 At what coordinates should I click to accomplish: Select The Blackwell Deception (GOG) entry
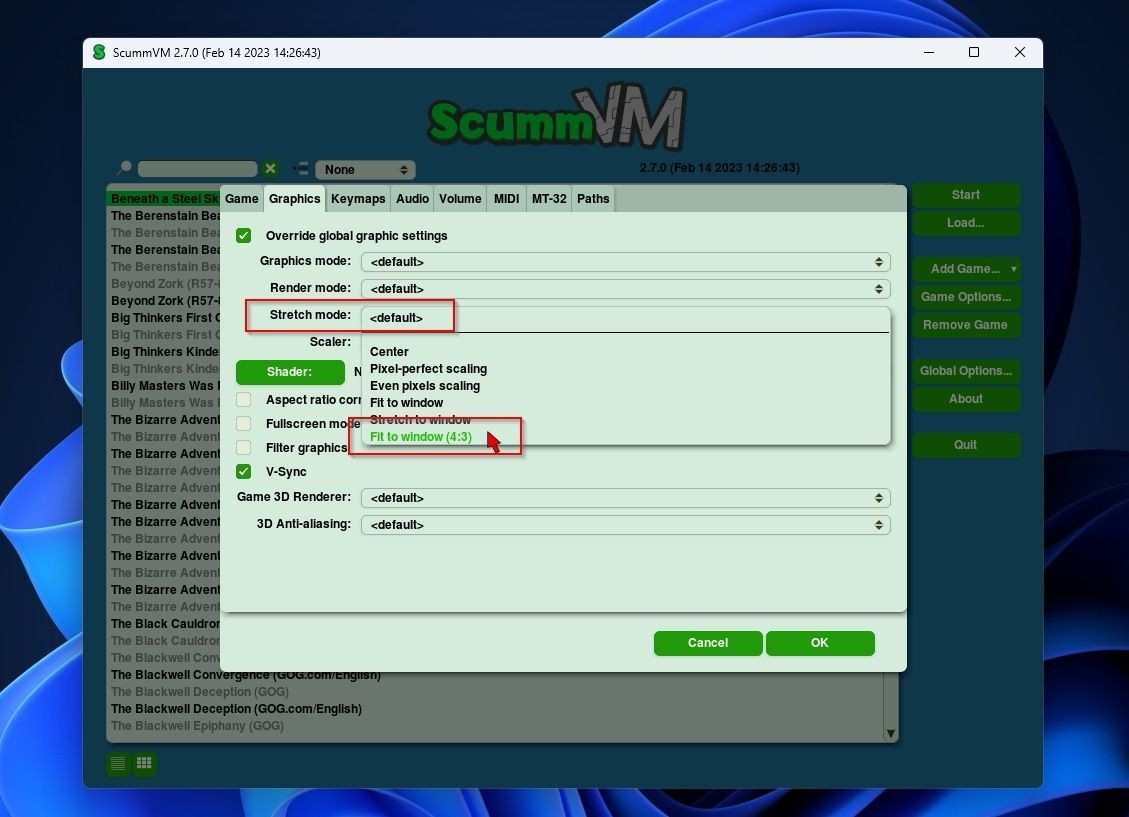tap(199, 692)
